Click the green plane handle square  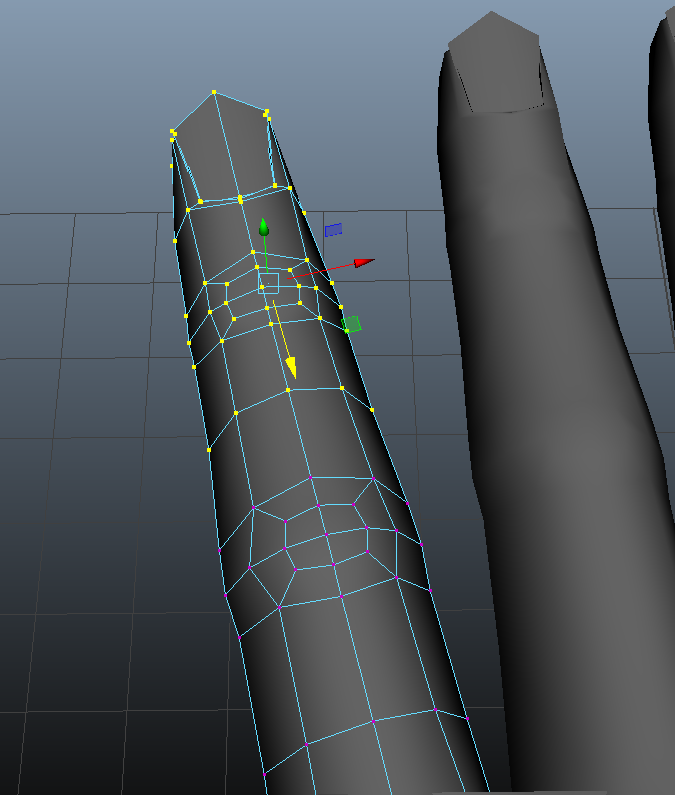(x=352, y=324)
